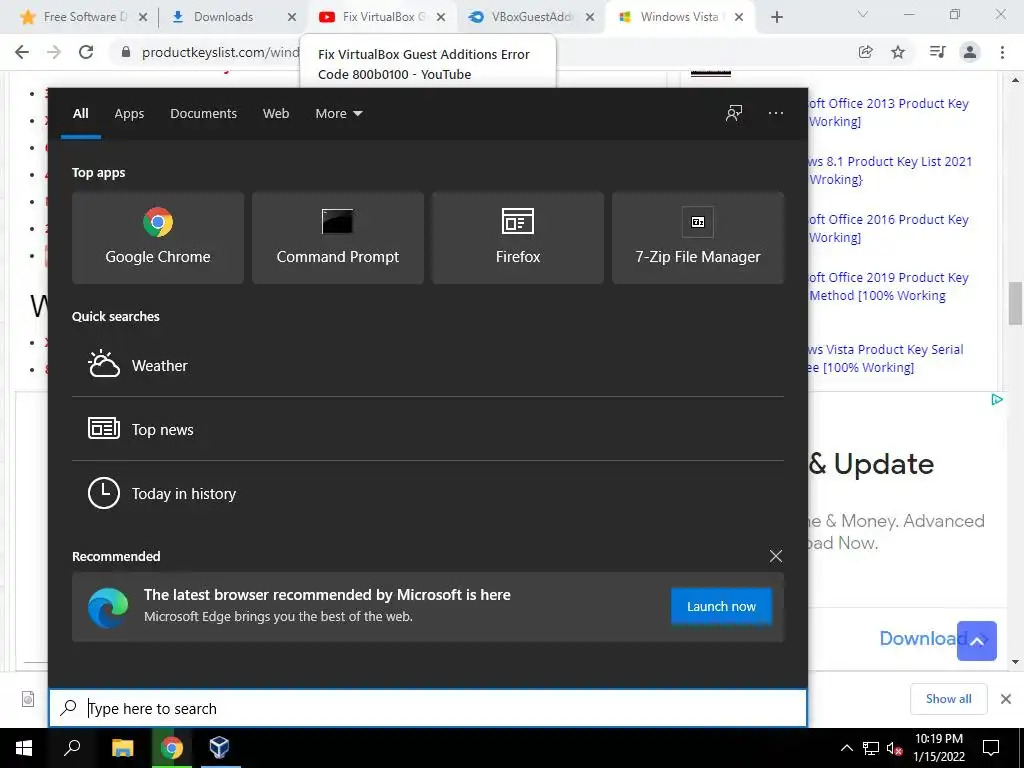Click the page vertical scrollbar thumb
Viewport: 1024px width, 768px height.
(1015, 303)
